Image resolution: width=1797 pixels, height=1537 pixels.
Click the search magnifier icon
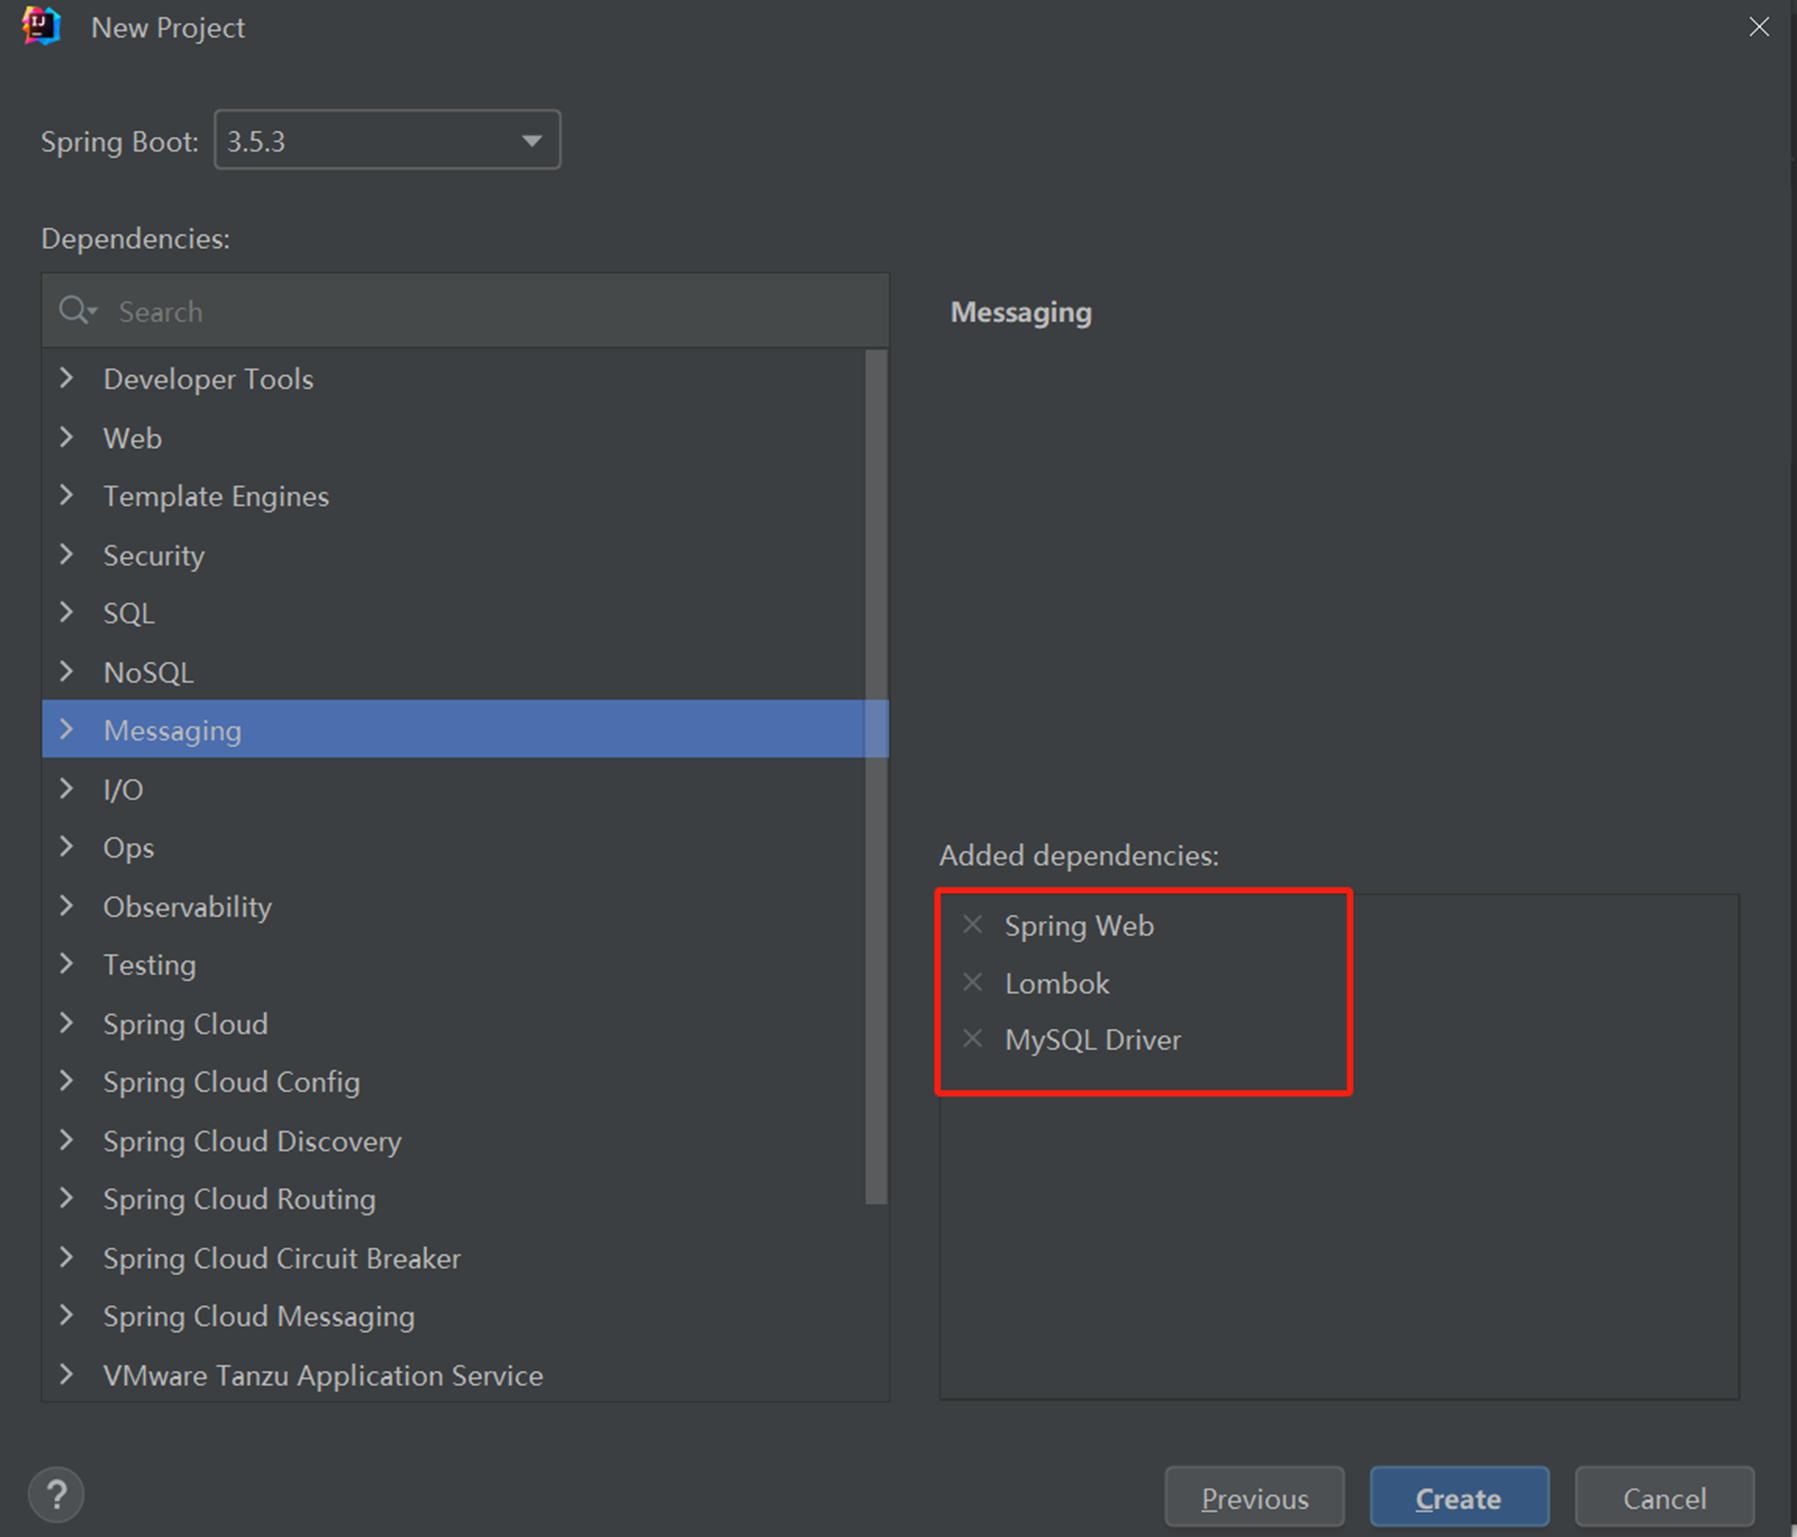tap(76, 310)
